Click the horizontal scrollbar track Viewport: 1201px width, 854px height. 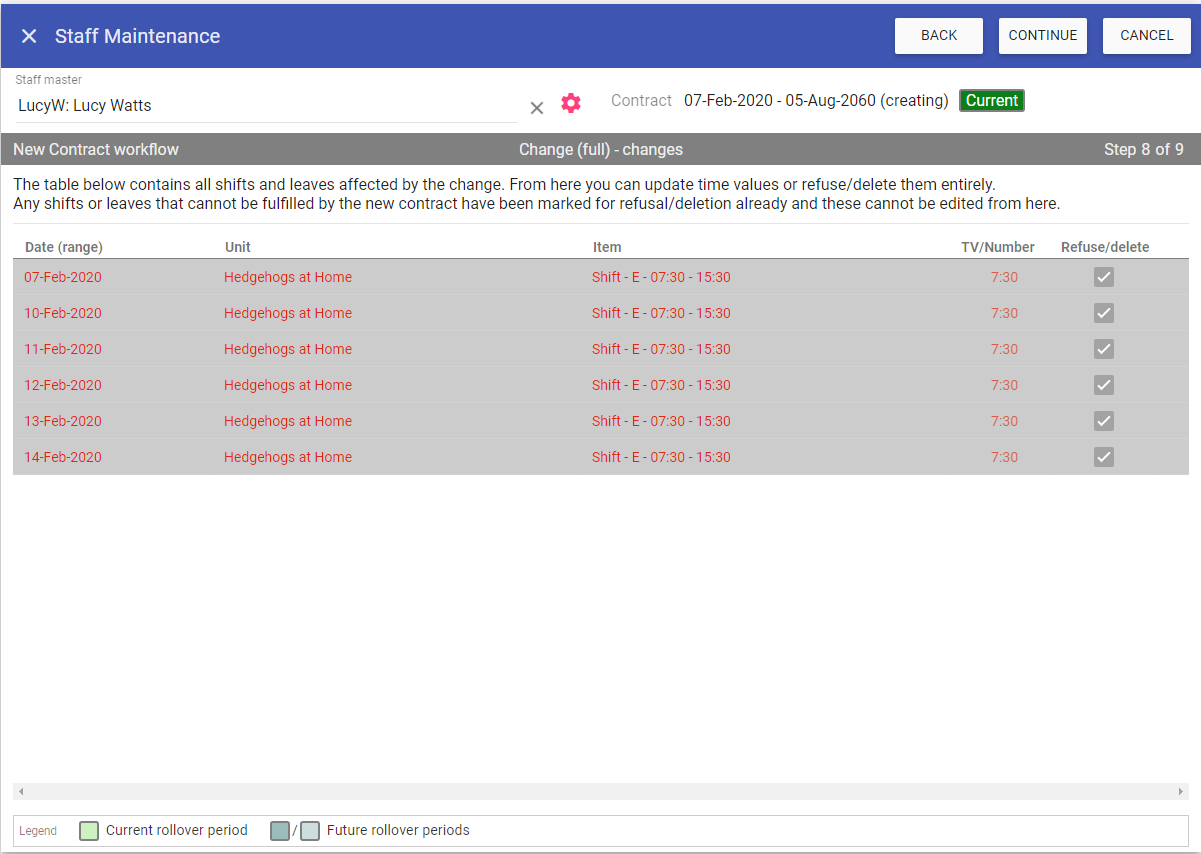click(x=600, y=791)
